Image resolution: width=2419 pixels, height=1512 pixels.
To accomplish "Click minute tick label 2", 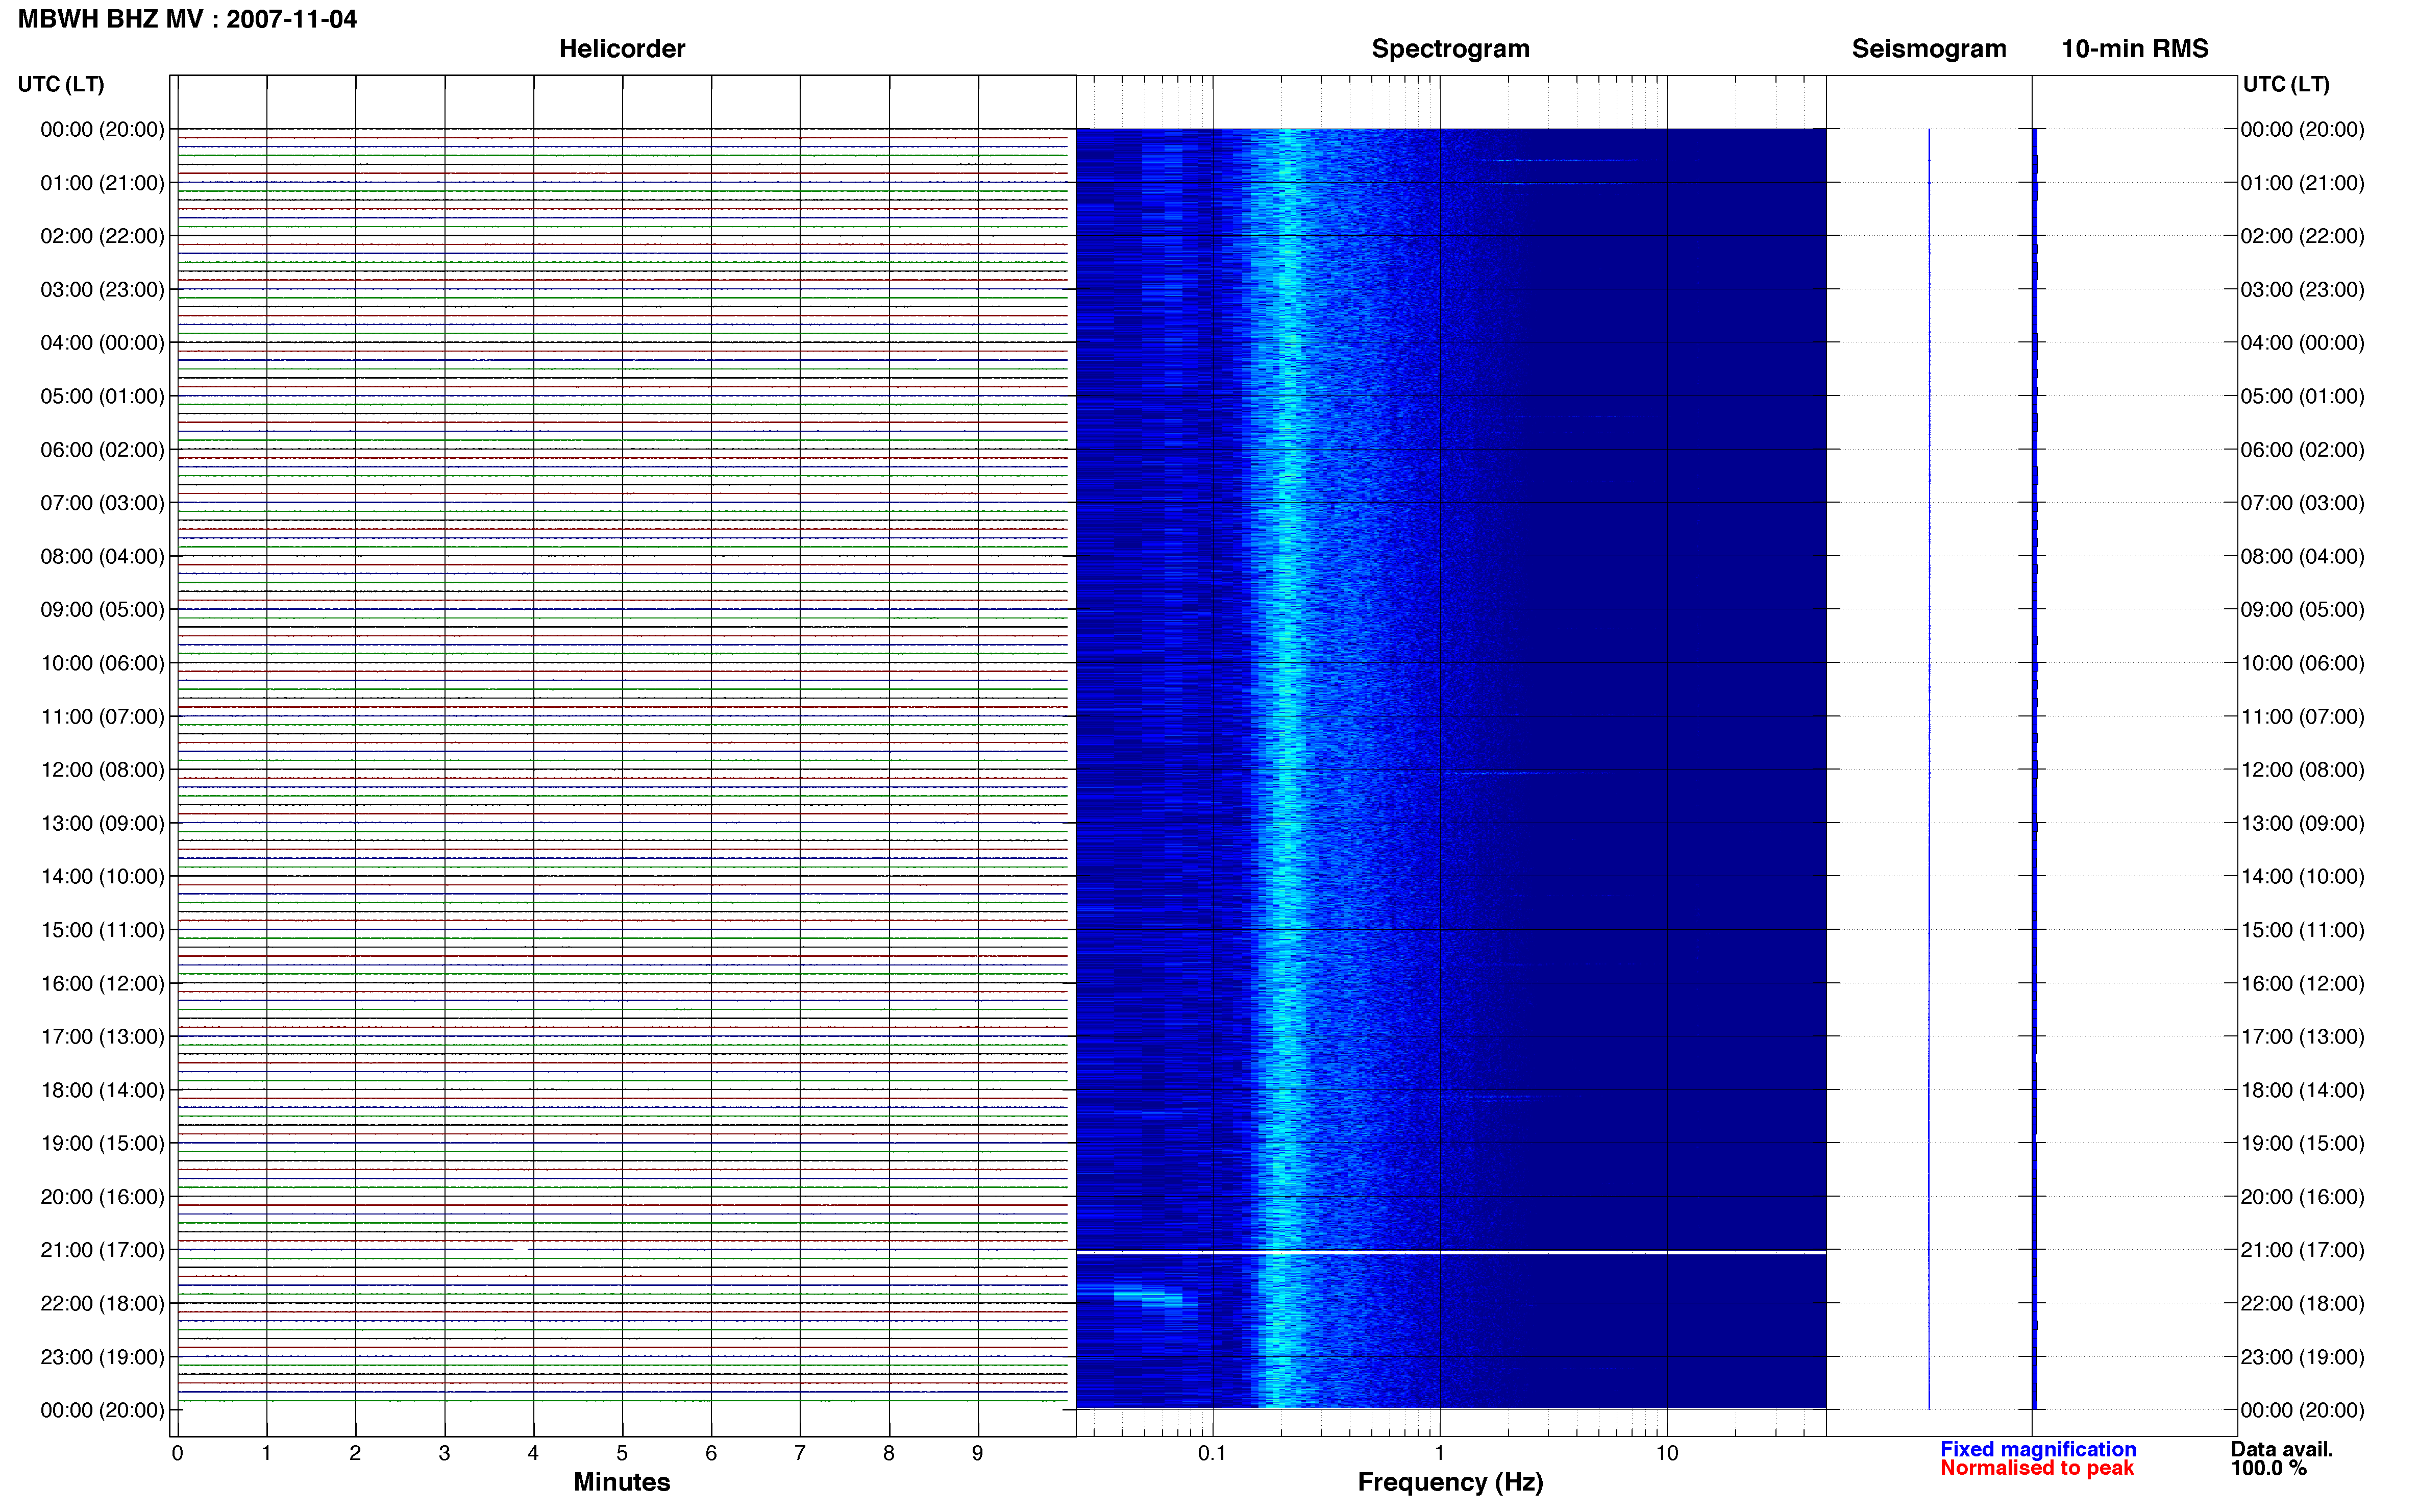I will (355, 1453).
